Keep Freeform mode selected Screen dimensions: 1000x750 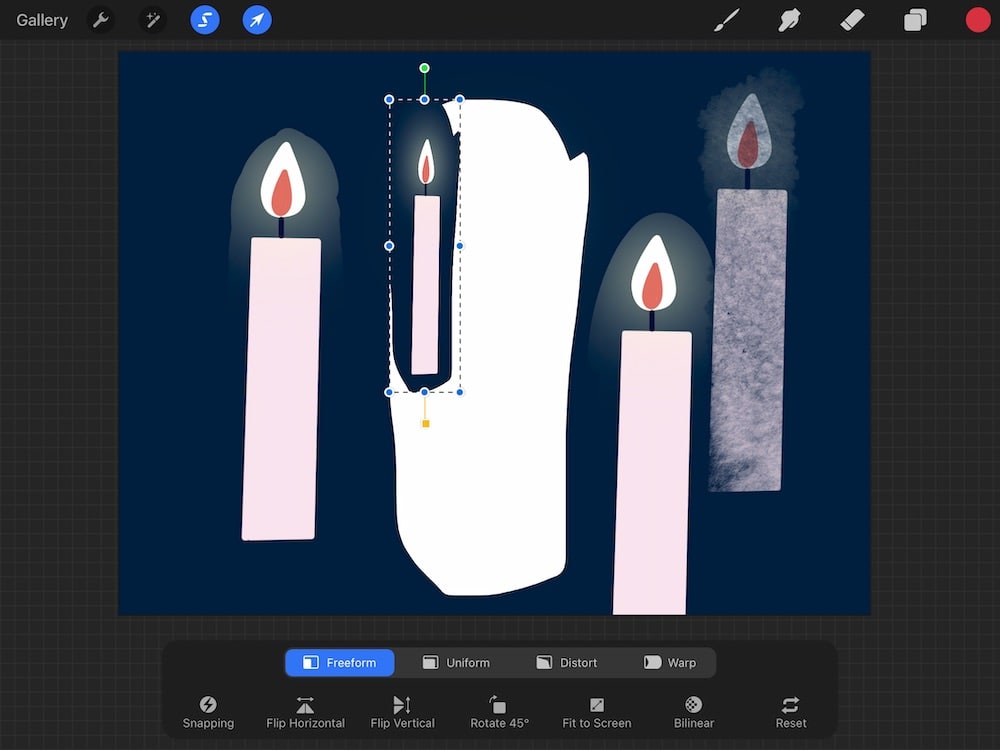click(339, 662)
